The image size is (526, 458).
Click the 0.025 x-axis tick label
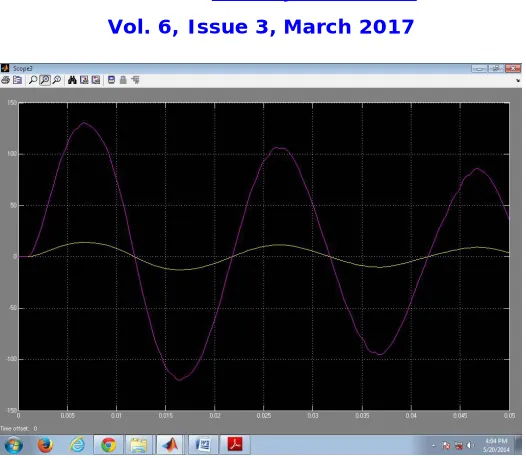264,416
